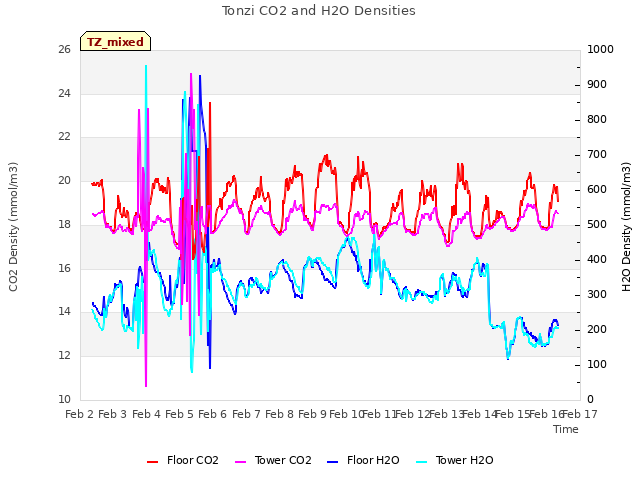
Task: Click the Feb 2 x-axis tick label
Action: click(80, 414)
